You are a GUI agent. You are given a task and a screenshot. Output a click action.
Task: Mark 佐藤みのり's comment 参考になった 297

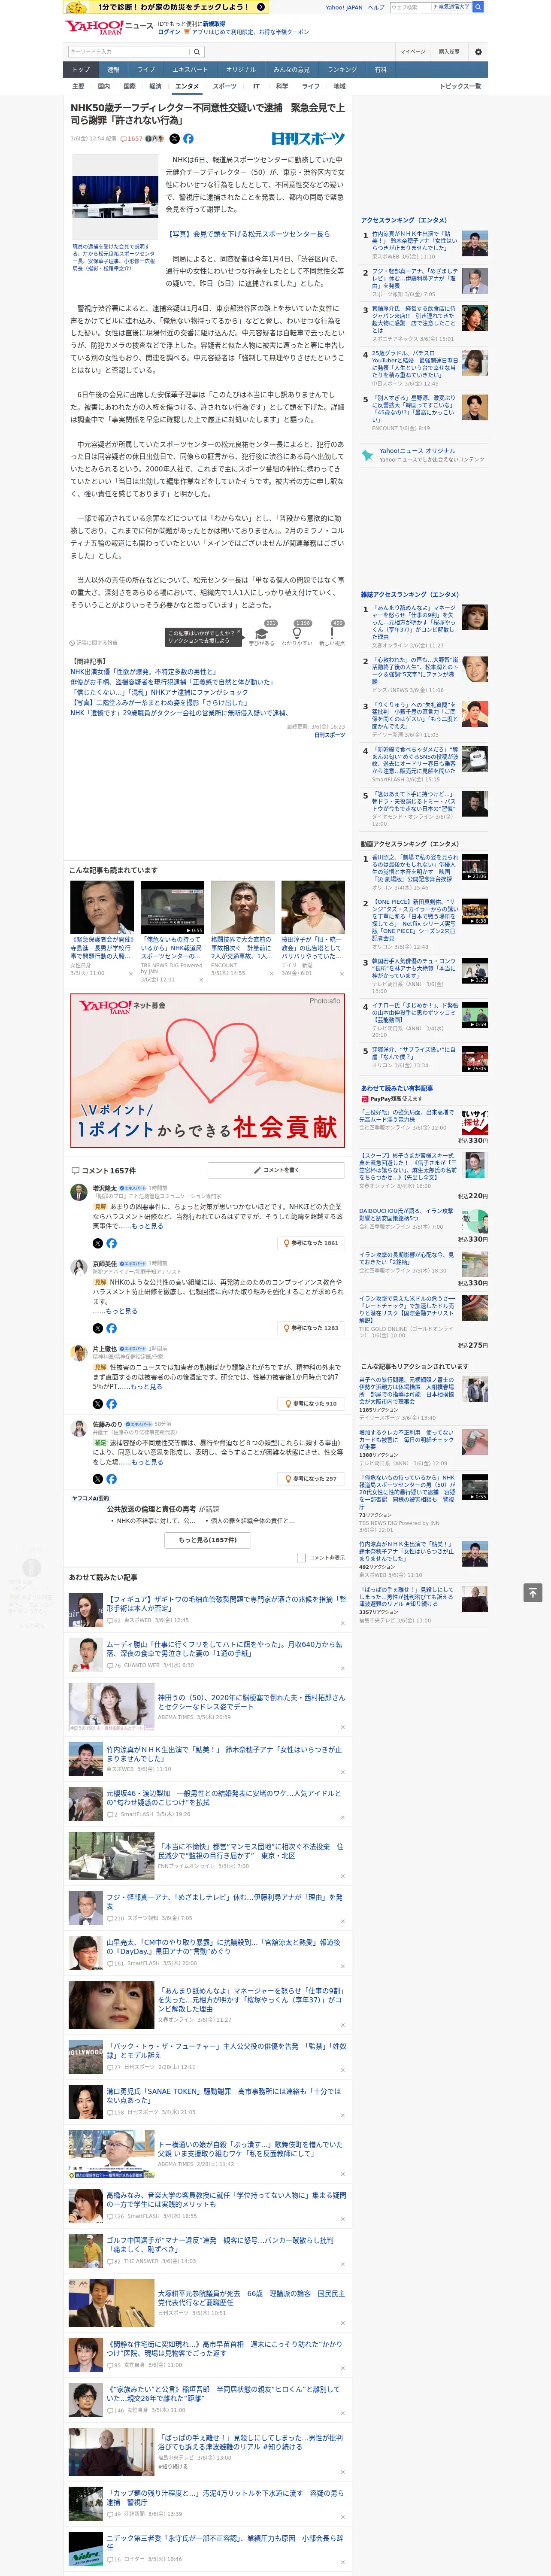click(311, 1478)
